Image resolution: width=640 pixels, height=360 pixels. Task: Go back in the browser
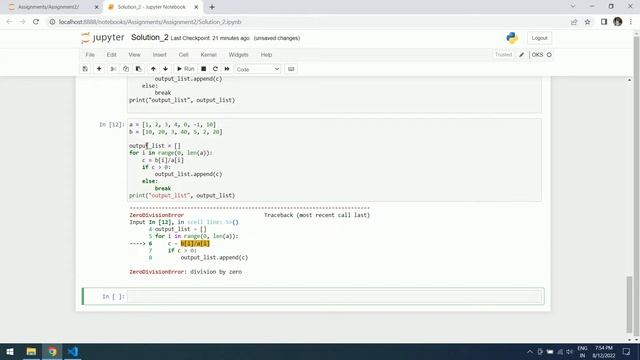9,22
